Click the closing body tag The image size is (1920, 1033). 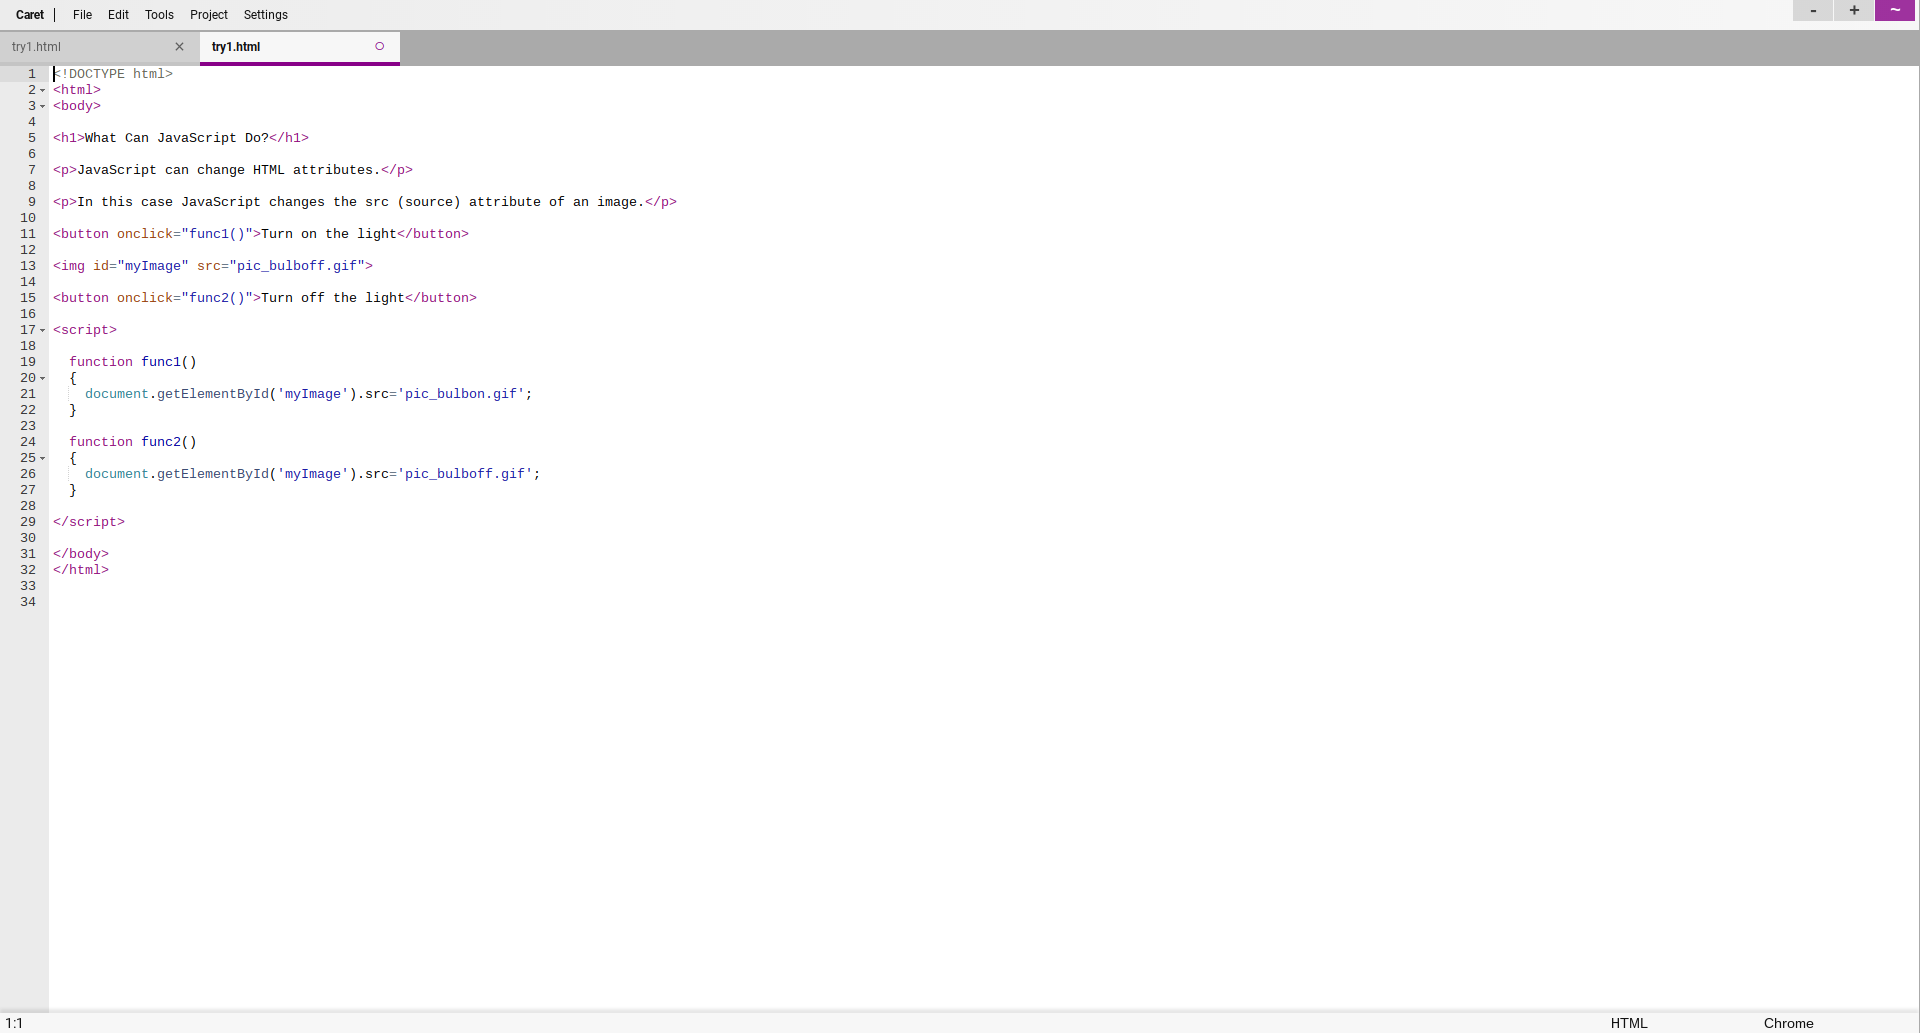[81, 554]
